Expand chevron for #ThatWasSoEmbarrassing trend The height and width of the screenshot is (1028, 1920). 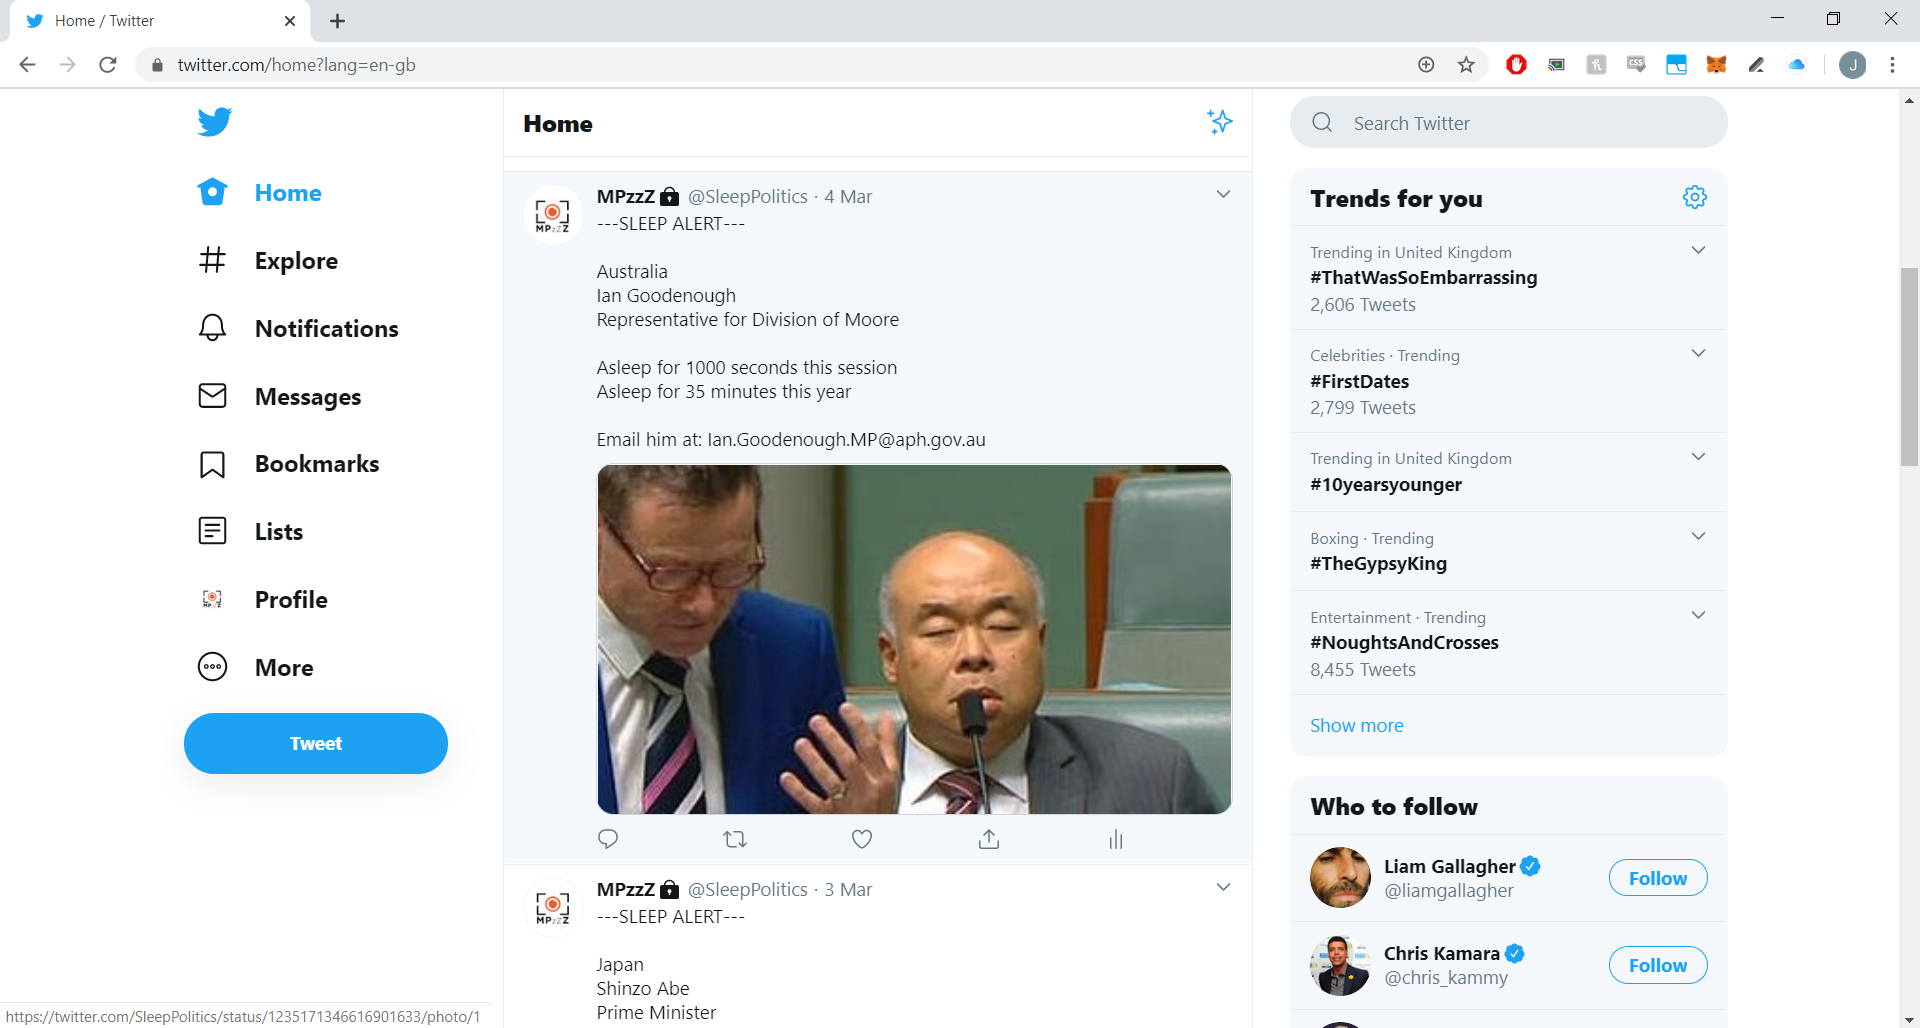pos(1698,250)
